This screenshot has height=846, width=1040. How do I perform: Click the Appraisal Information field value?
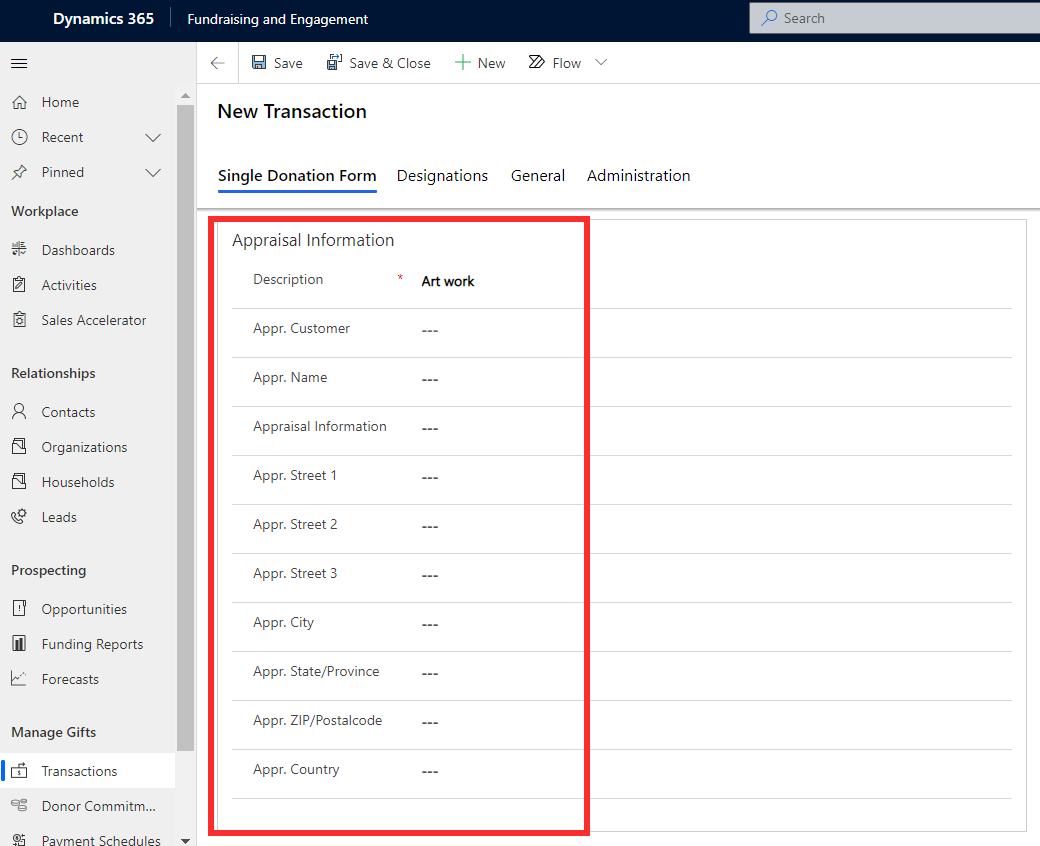point(430,428)
